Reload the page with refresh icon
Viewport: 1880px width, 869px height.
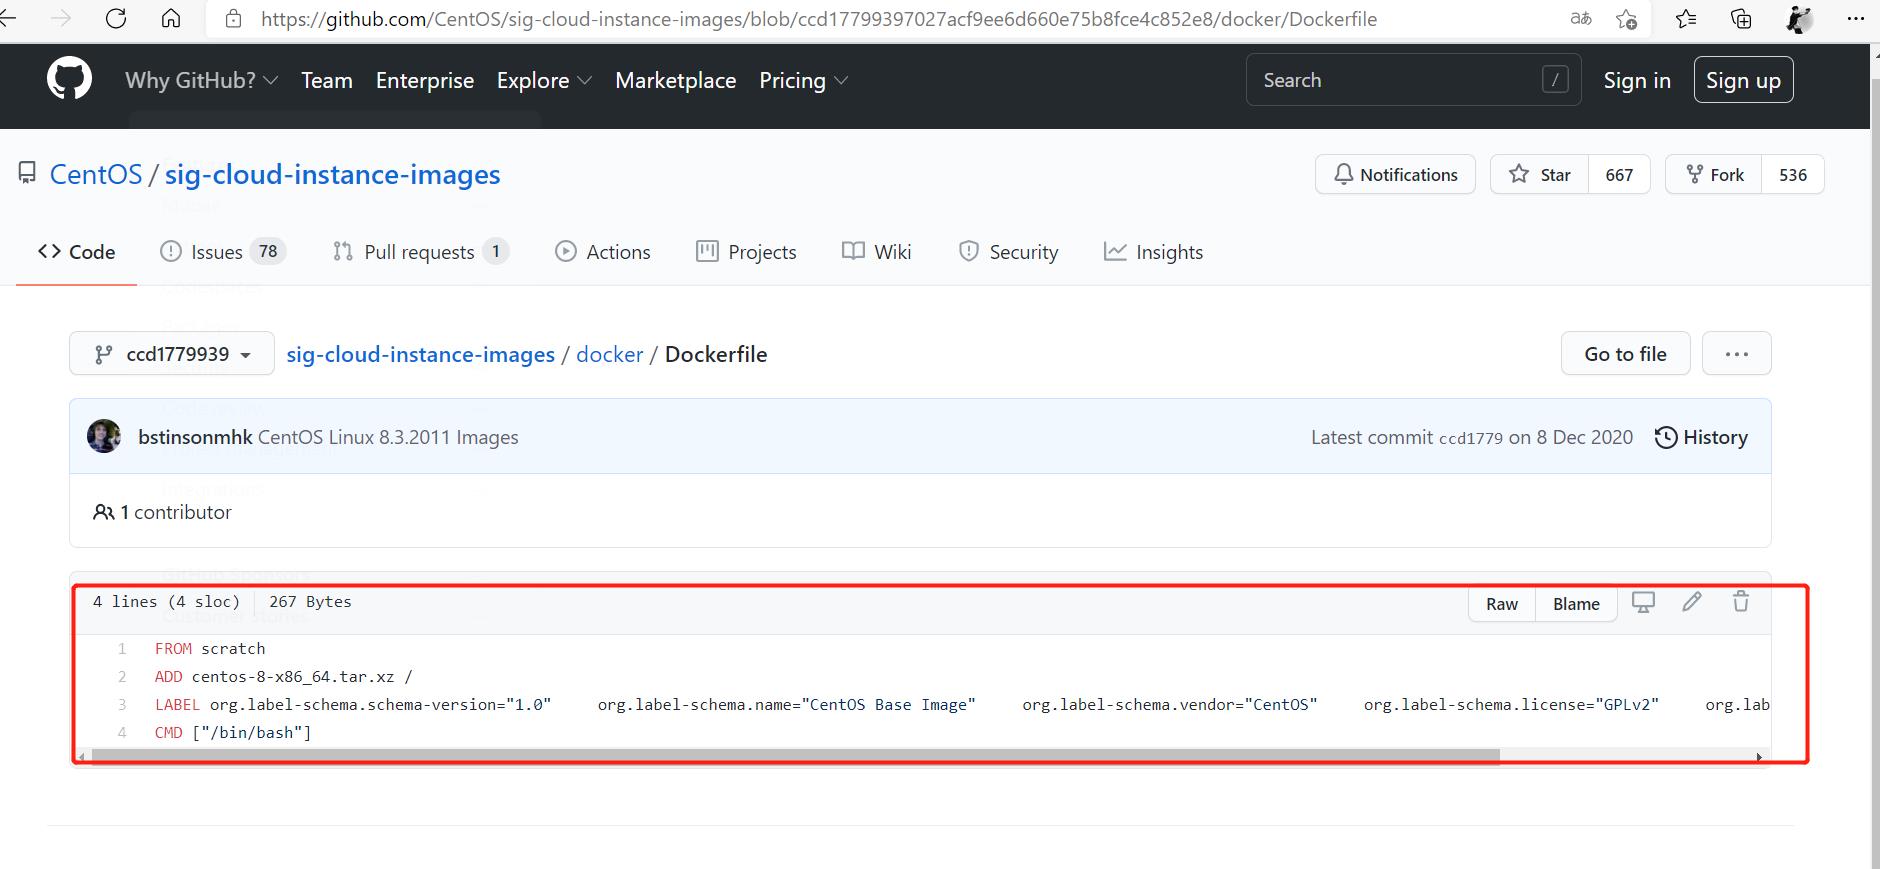[x=116, y=18]
